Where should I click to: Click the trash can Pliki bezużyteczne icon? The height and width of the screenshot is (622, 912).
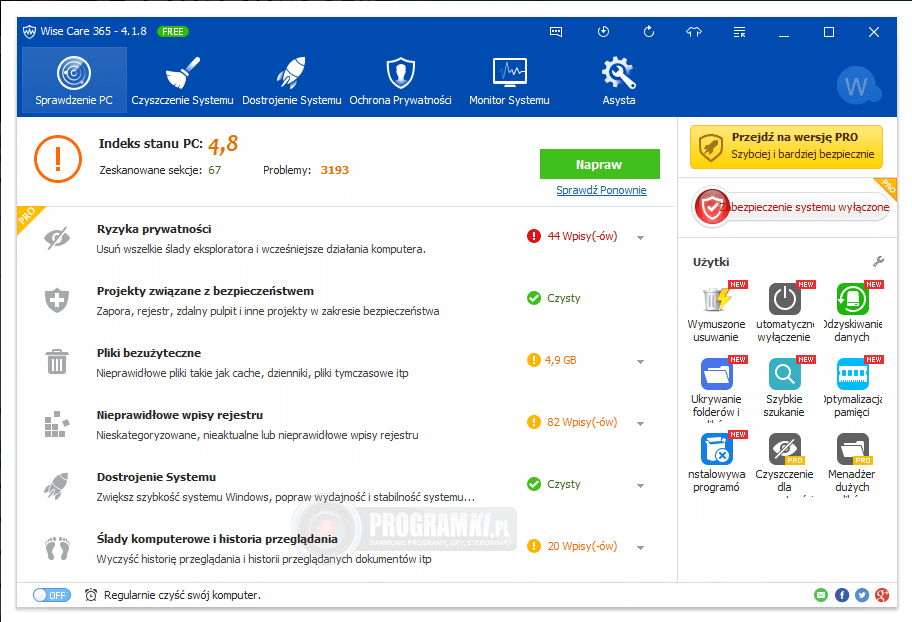pos(57,361)
